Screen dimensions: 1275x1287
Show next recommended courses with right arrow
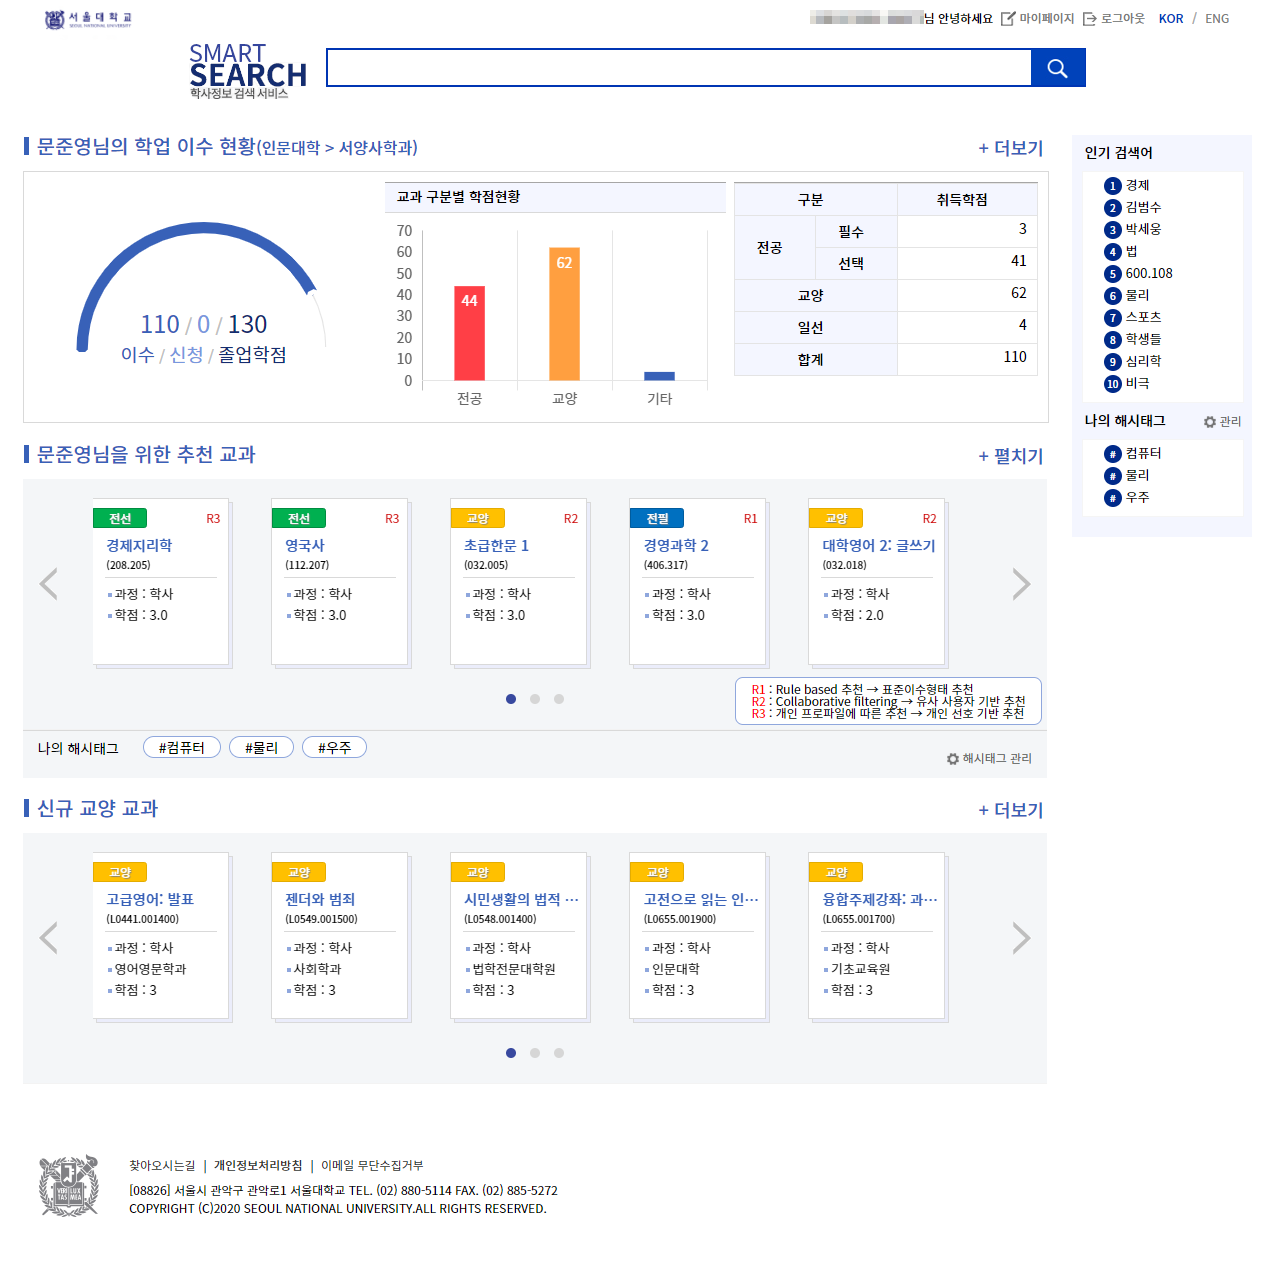click(1020, 584)
